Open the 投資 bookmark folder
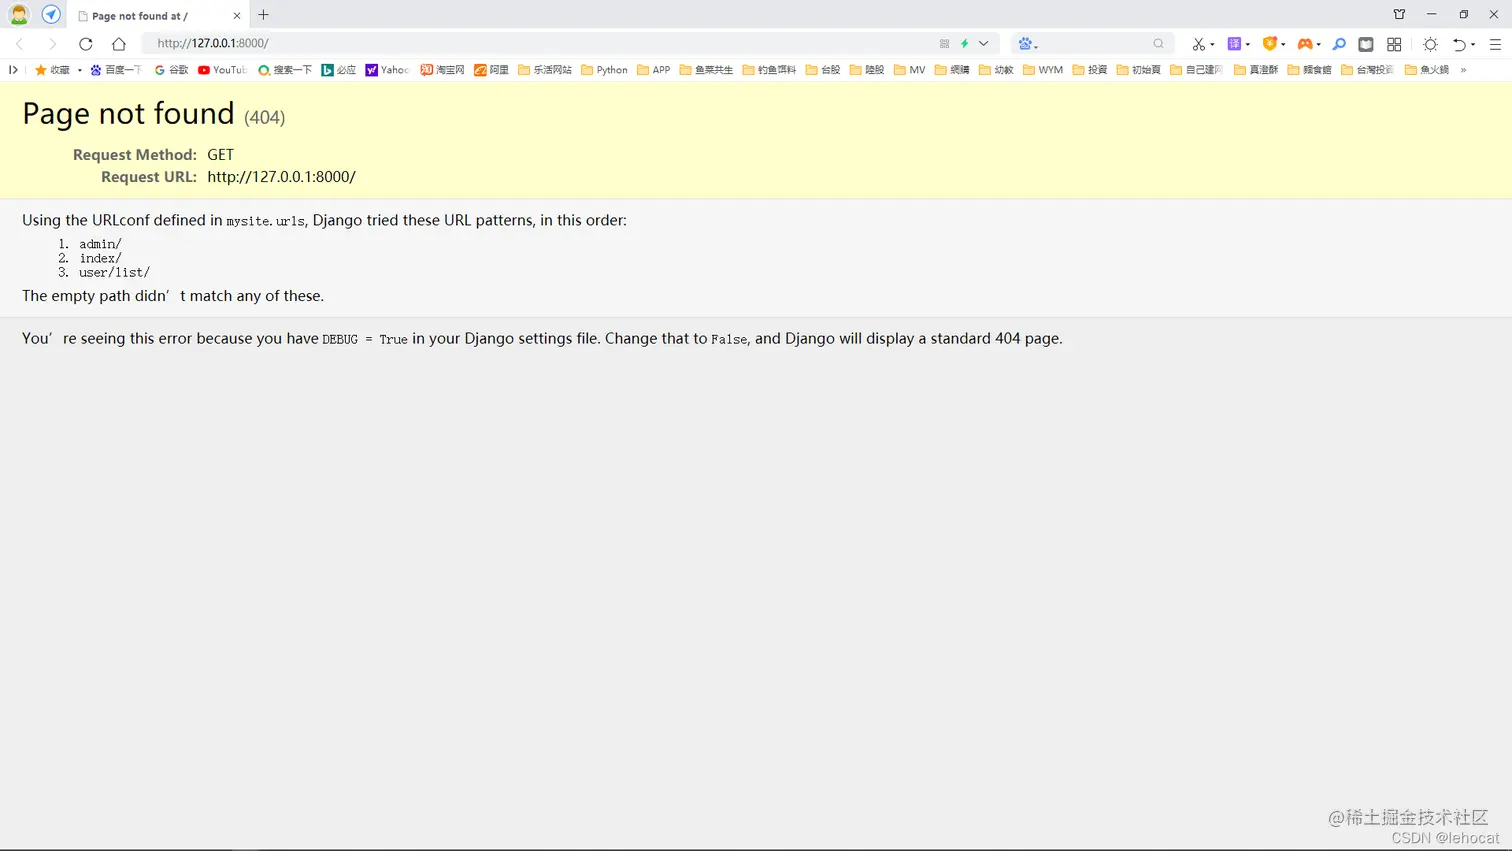The image size is (1512, 851). click(x=1090, y=70)
